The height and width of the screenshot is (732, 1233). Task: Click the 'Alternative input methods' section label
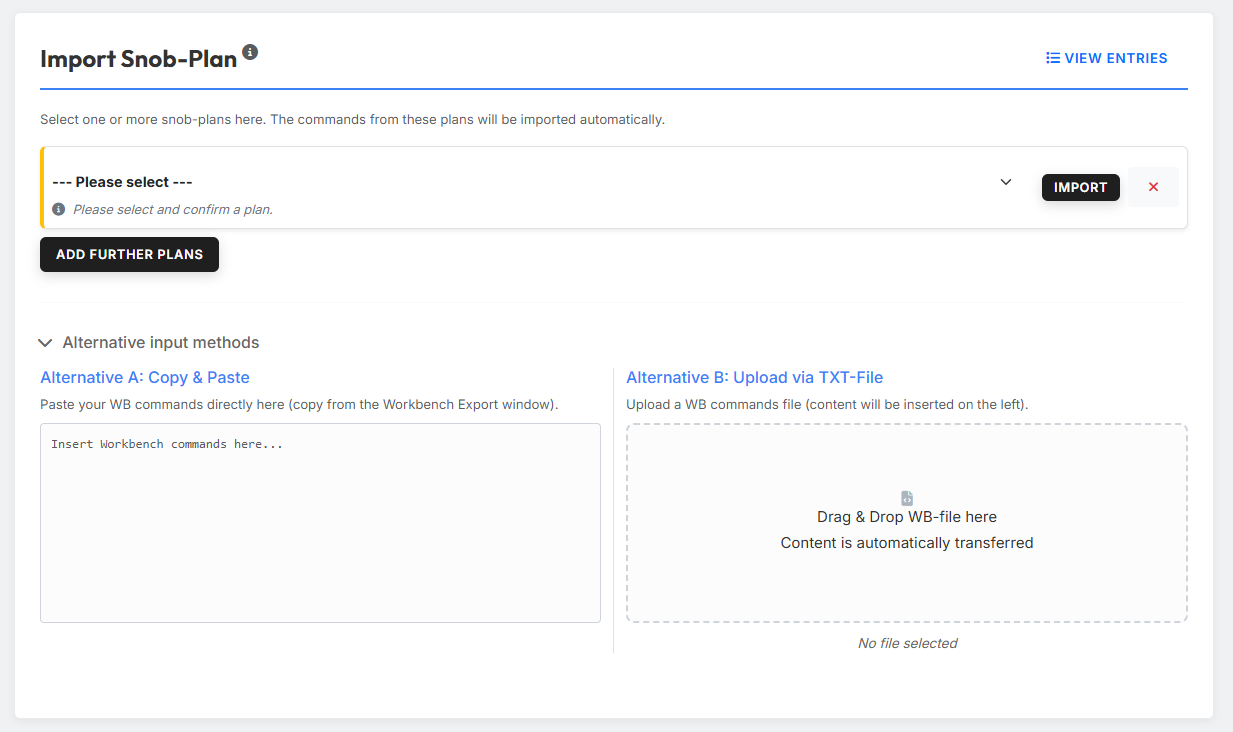[161, 343]
